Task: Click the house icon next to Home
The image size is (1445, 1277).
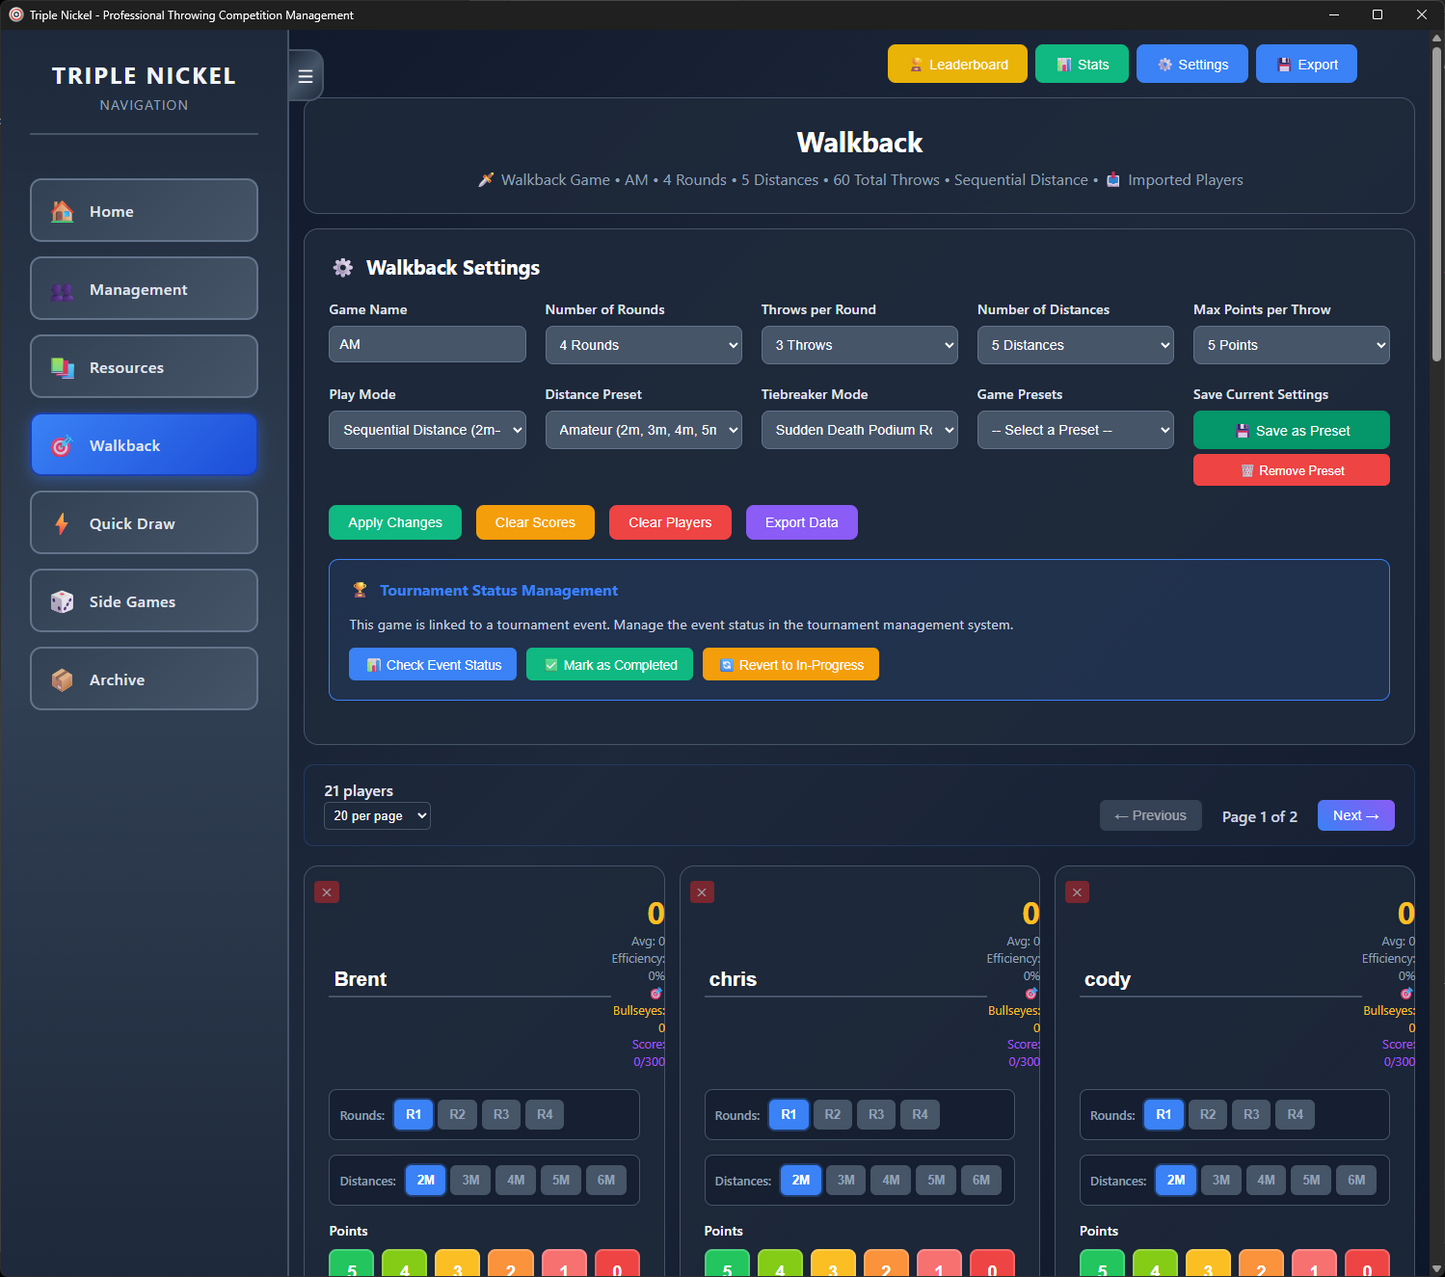Action: point(62,211)
